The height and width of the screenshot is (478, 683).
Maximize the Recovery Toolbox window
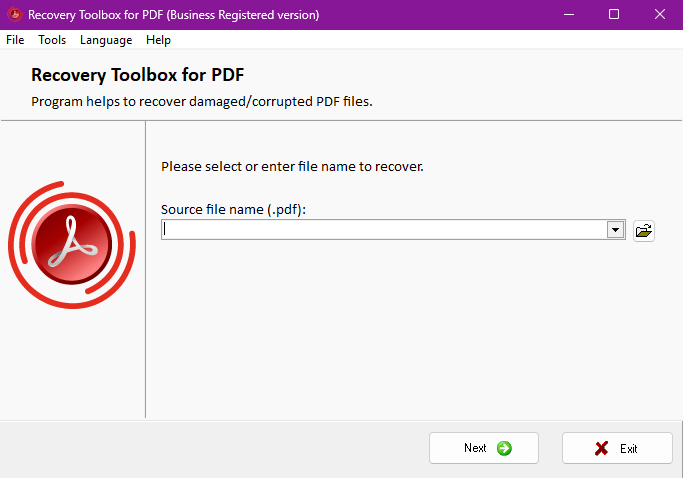coord(614,15)
